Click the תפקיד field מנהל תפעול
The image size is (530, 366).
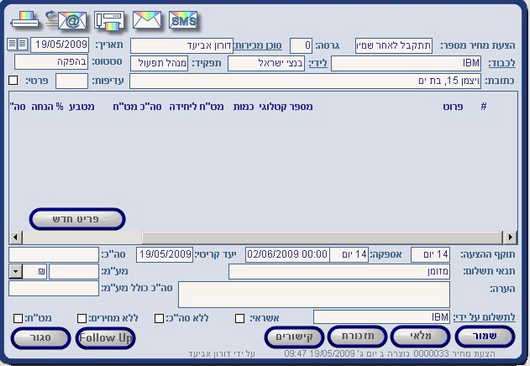tap(159, 64)
